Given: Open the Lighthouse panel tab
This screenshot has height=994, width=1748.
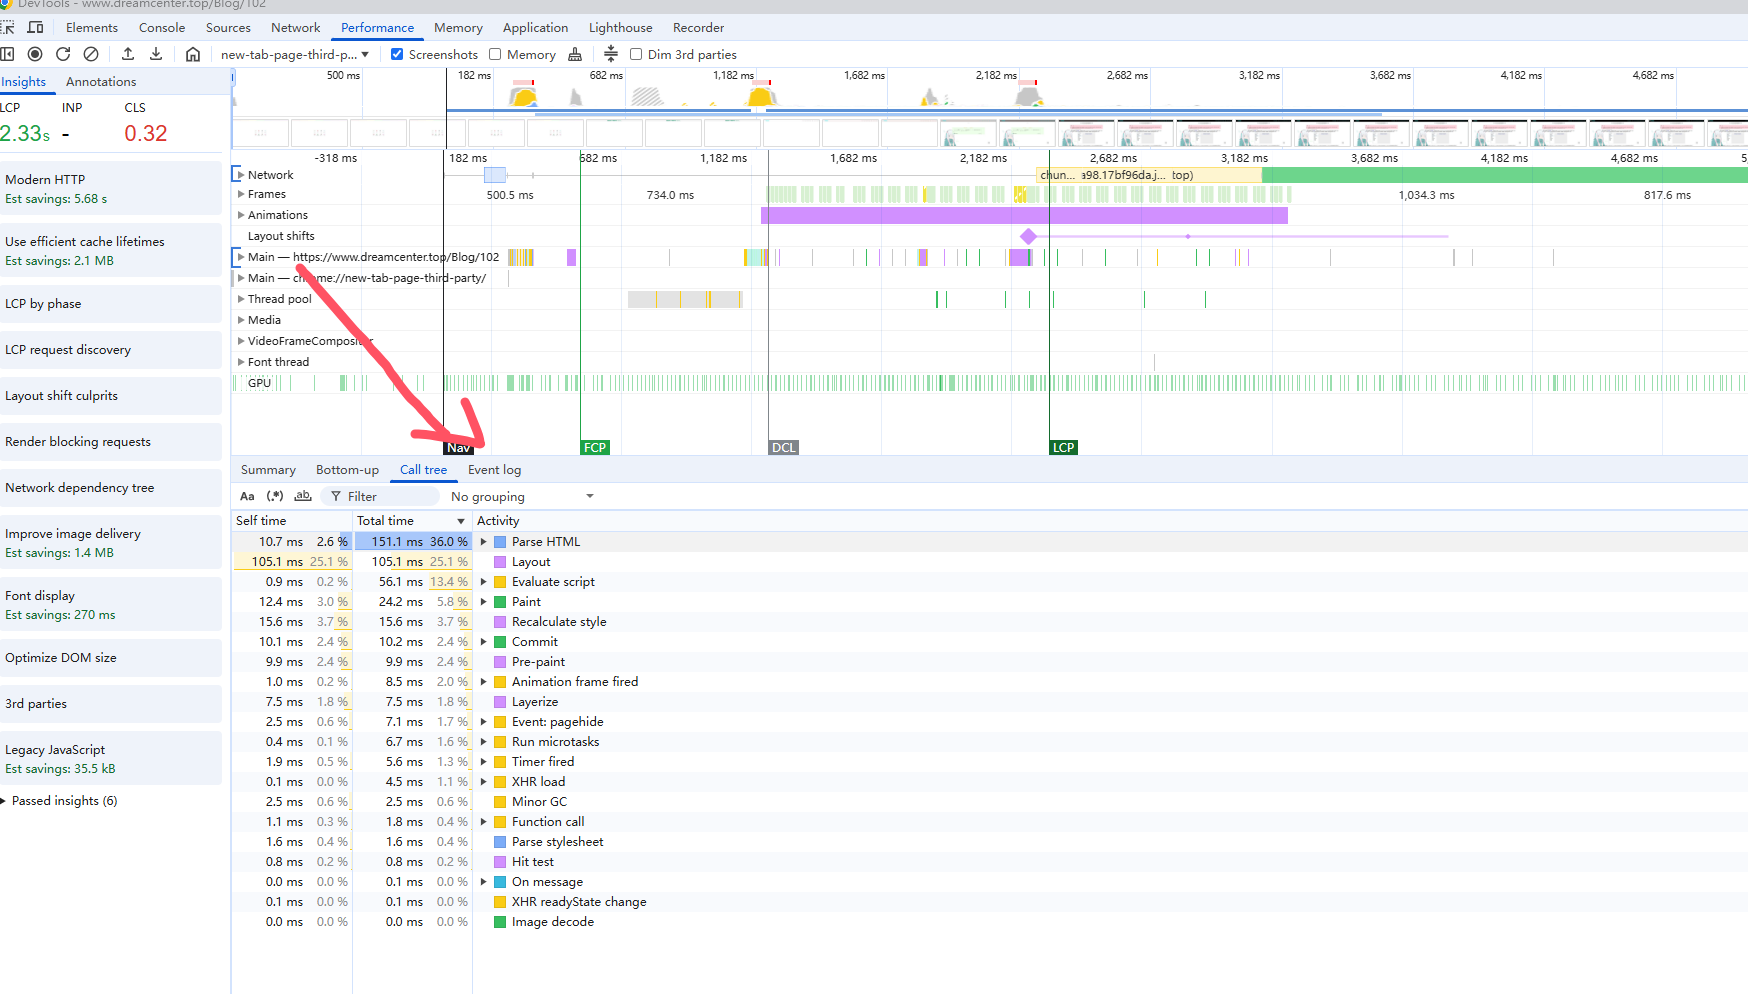Looking at the screenshot, I should pos(620,27).
